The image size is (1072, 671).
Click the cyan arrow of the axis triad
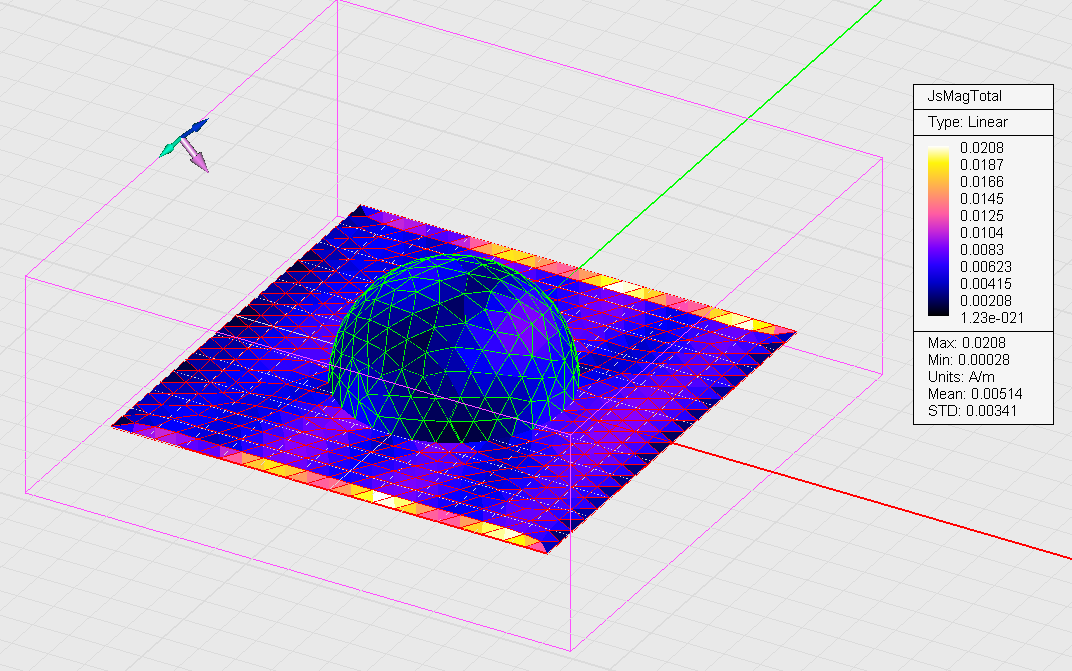pos(168,149)
